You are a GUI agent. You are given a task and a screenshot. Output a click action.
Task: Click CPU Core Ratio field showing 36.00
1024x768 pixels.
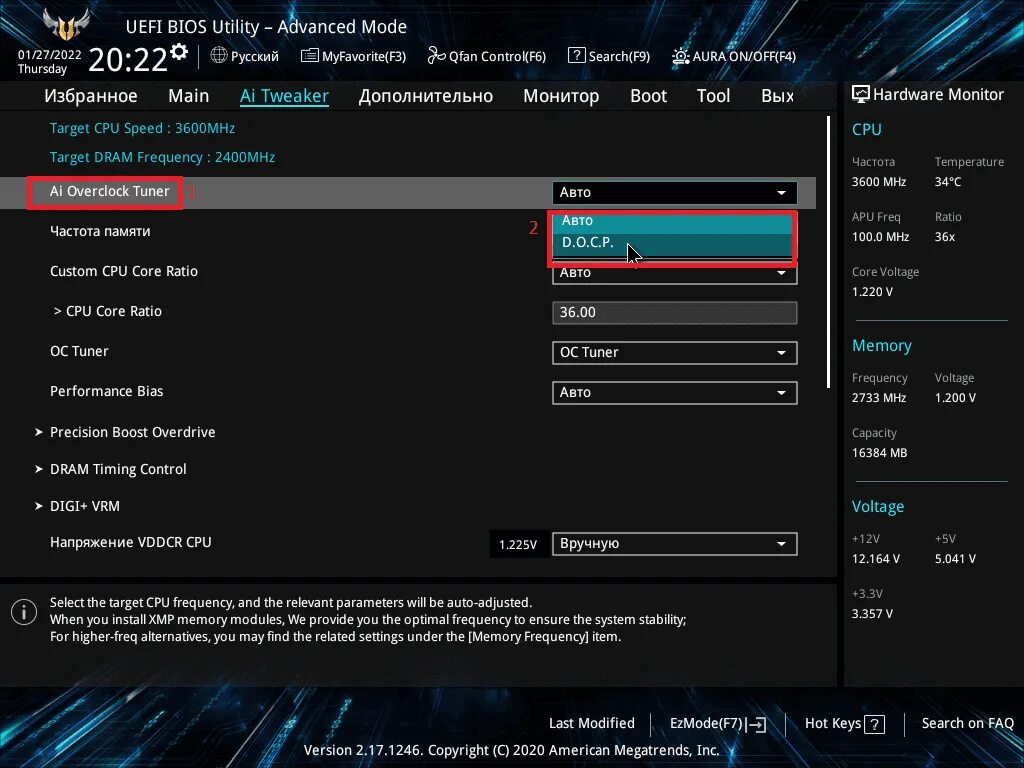(x=675, y=313)
